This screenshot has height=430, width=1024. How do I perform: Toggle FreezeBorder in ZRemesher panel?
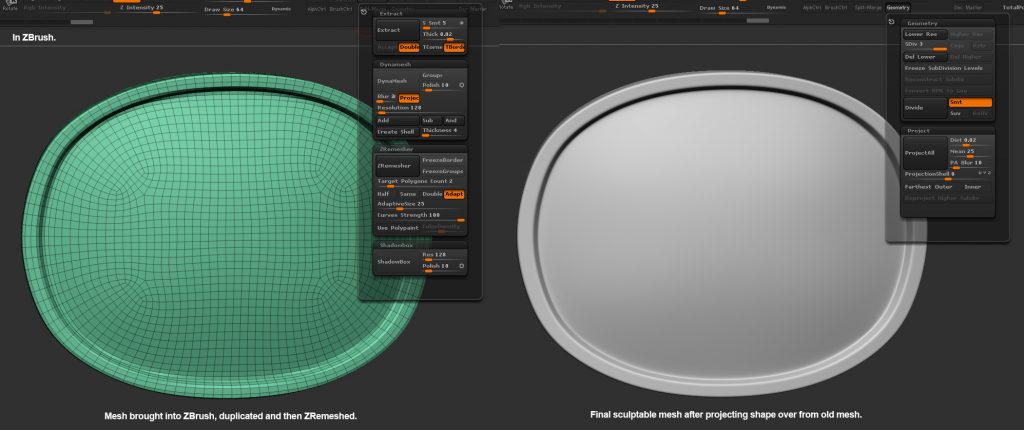(443, 160)
